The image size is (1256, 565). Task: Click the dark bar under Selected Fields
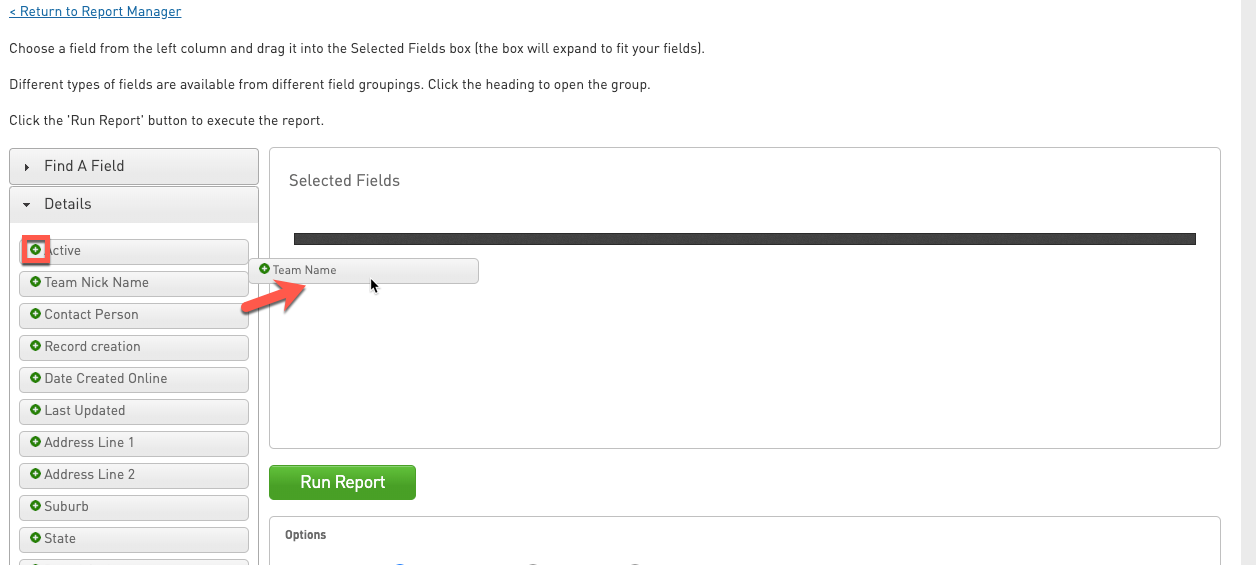coord(744,239)
